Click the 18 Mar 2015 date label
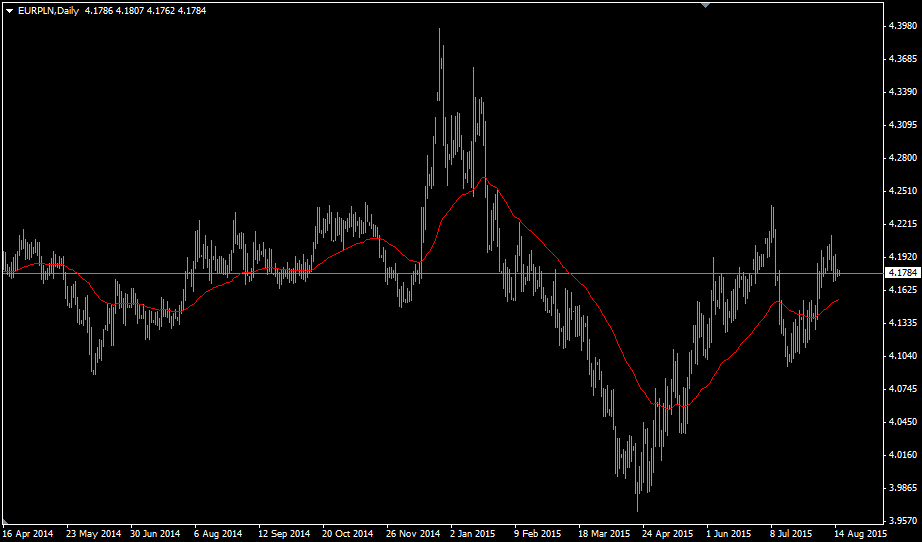Viewport: 922px width, 542px height. [x=604, y=534]
